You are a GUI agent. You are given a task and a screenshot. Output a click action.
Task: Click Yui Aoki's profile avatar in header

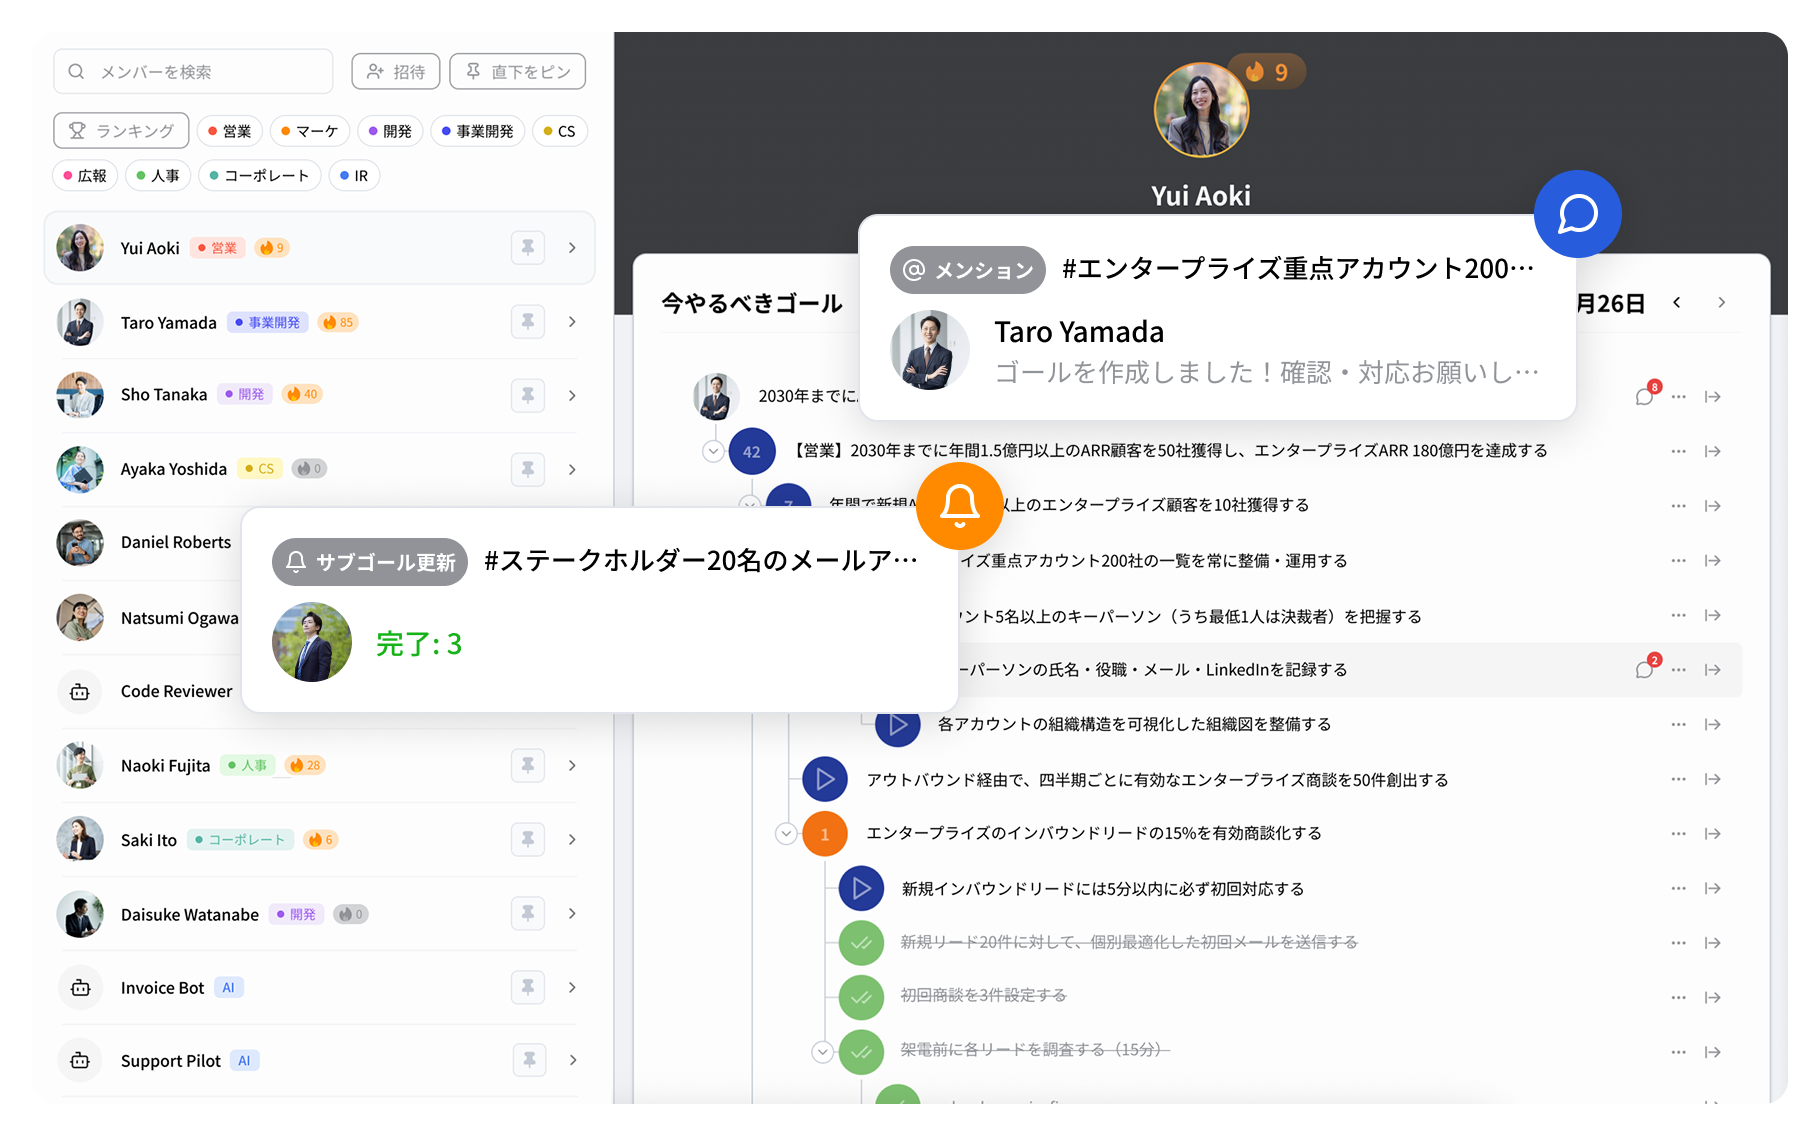1201,110
